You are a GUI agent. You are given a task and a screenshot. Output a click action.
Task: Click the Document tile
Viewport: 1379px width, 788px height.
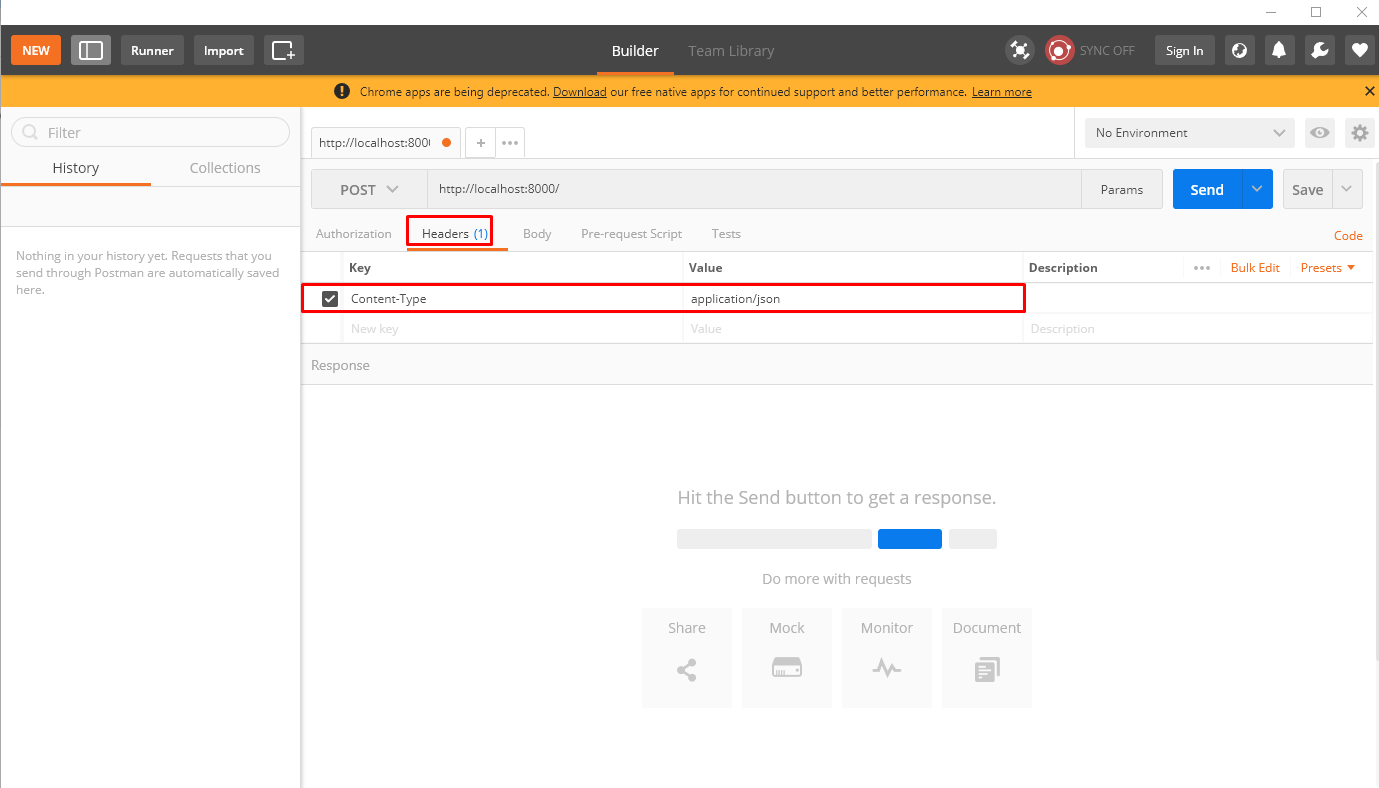[x=987, y=658]
